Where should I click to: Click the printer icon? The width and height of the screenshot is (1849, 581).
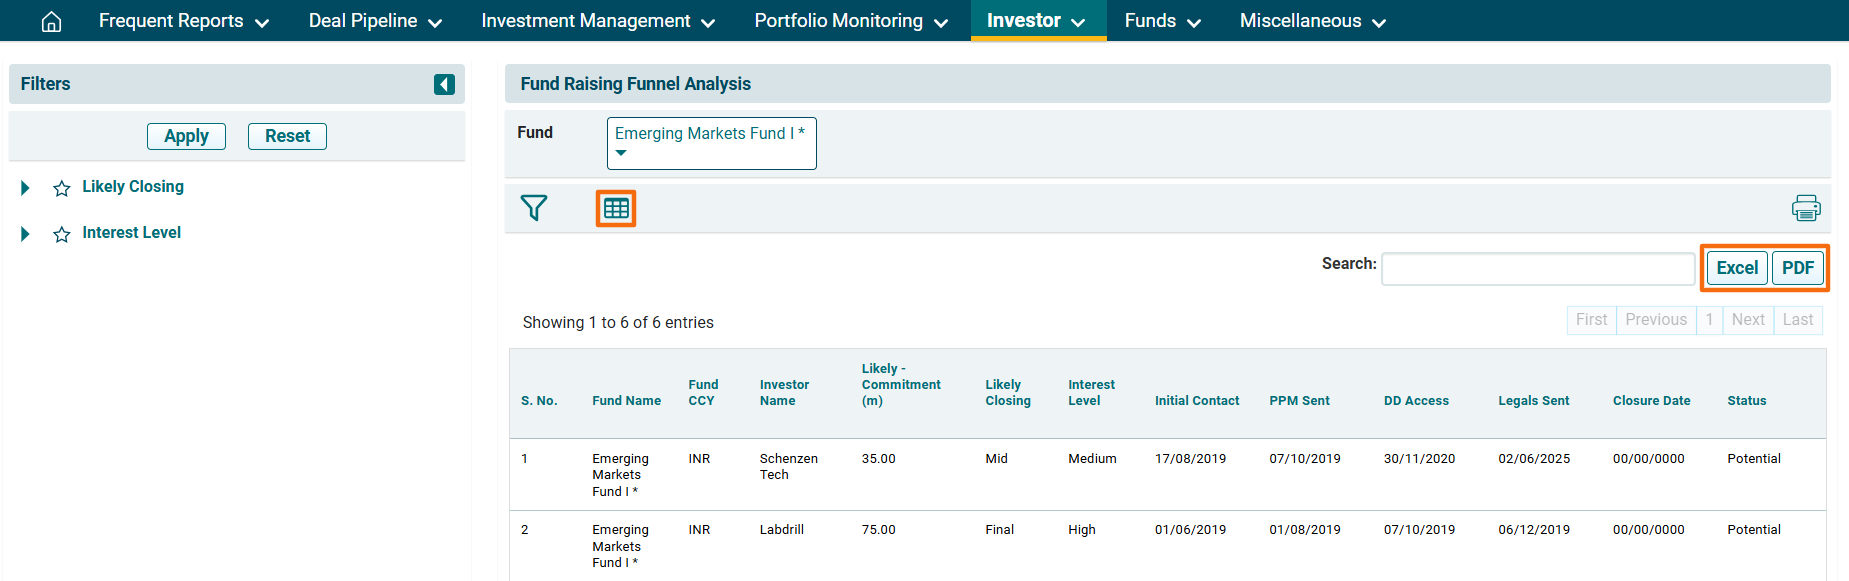tap(1805, 208)
